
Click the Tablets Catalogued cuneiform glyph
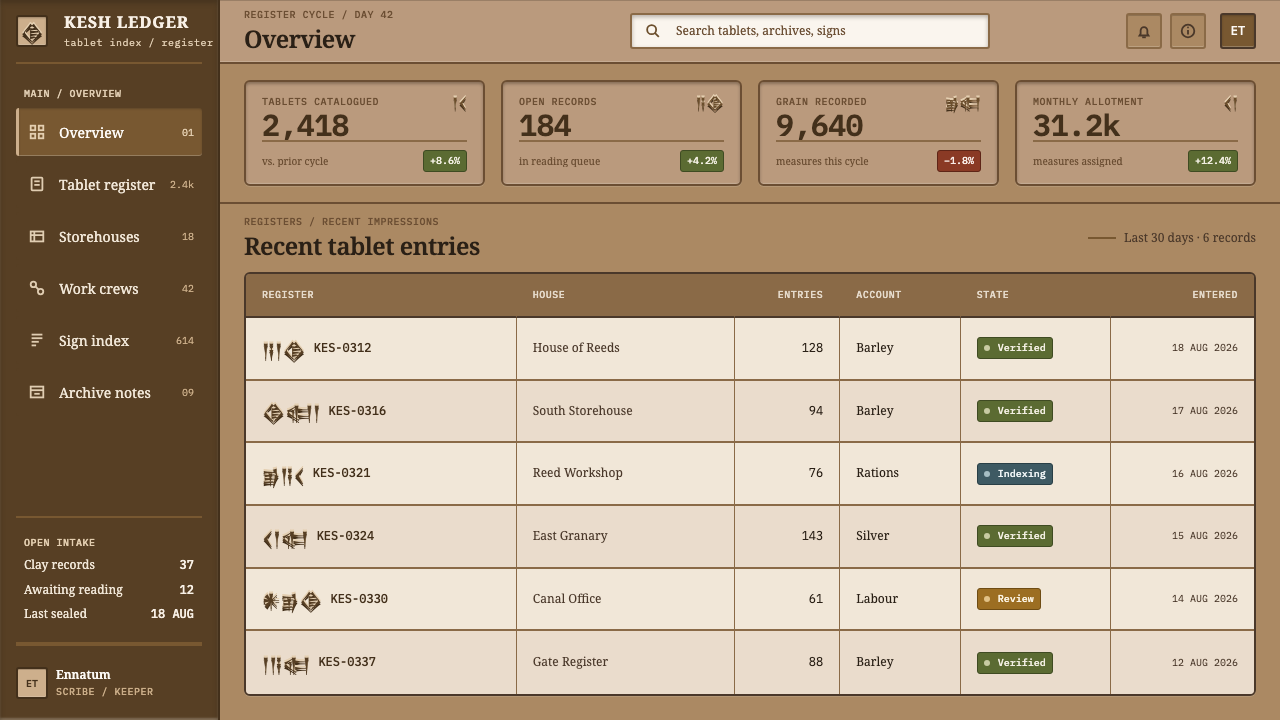pyautogui.click(x=459, y=103)
